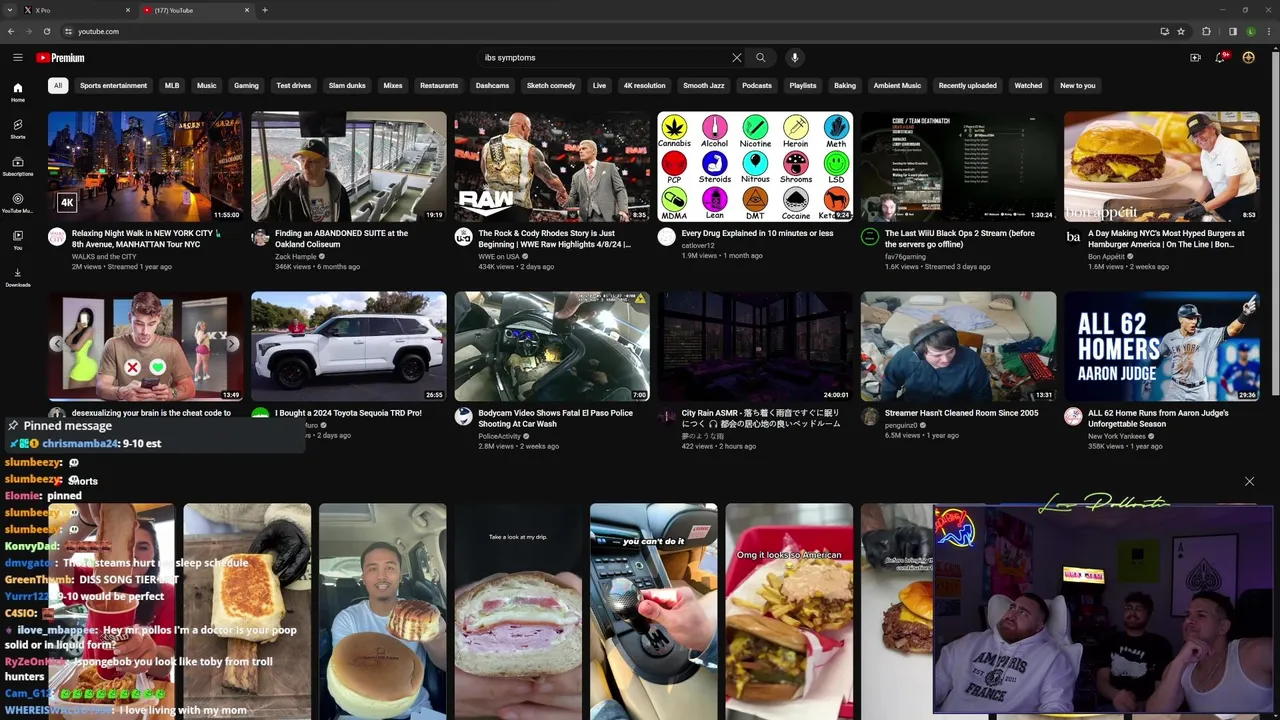The image size is (1280, 720).
Task: Select the 4K resolution chip
Action: pos(644,86)
